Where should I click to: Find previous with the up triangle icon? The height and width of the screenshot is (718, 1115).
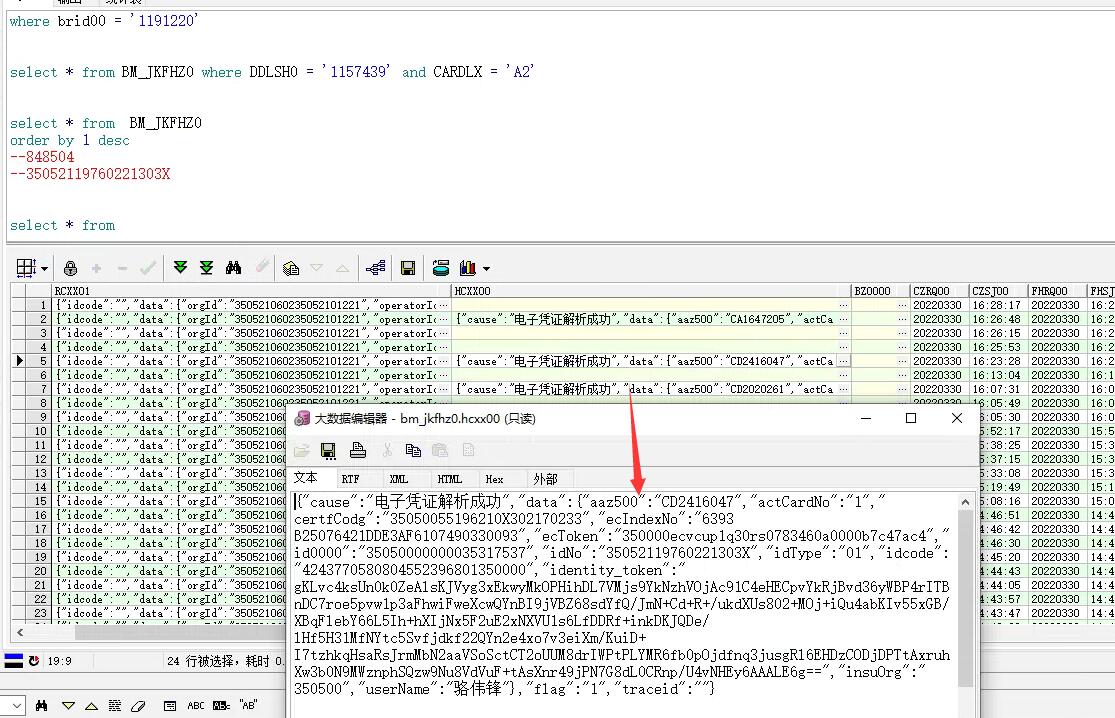tap(92, 706)
